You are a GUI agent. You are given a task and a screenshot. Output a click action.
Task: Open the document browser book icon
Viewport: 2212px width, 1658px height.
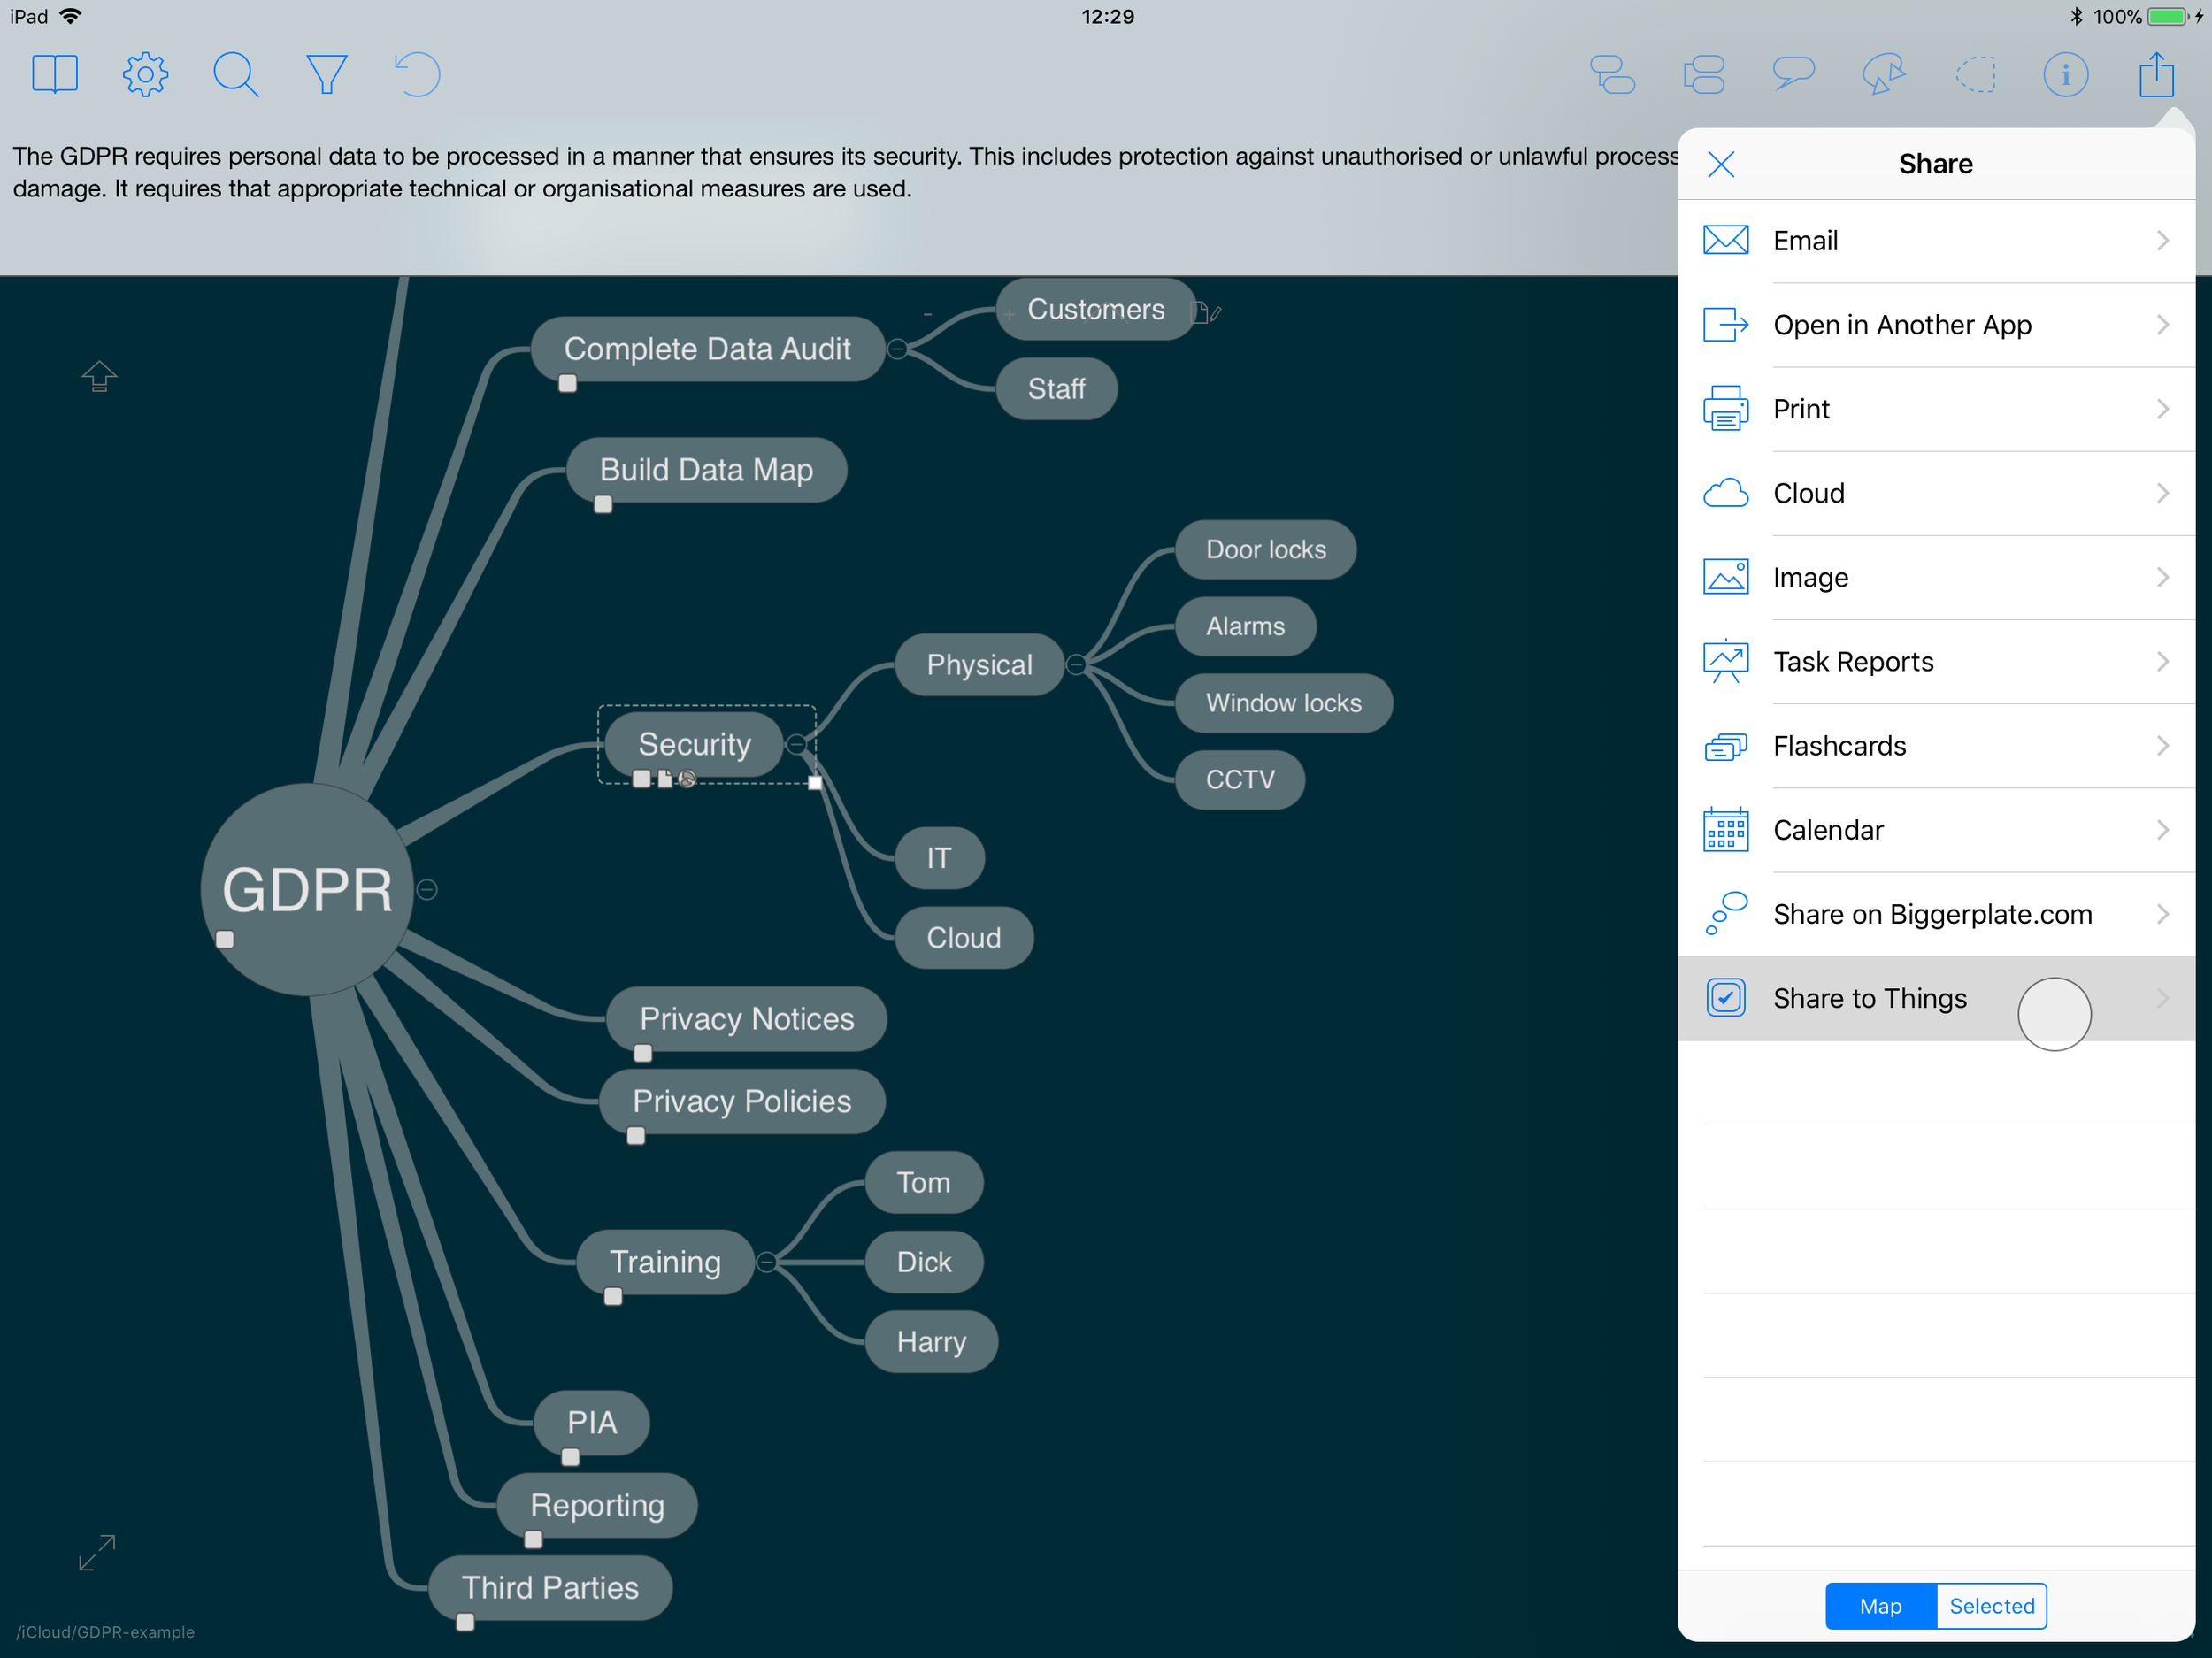(54, 74)
